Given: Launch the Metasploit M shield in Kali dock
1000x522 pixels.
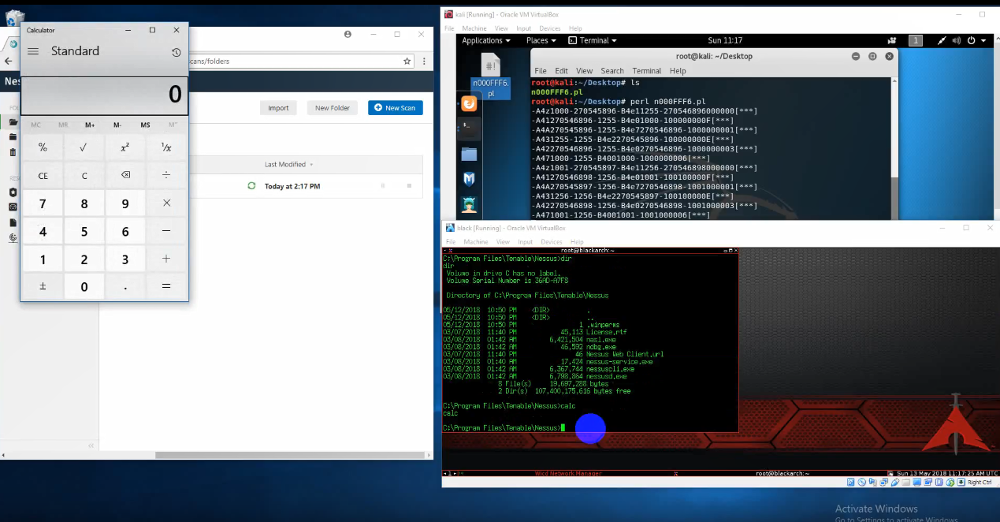Looking at the screenshot, I should [469, 179].
